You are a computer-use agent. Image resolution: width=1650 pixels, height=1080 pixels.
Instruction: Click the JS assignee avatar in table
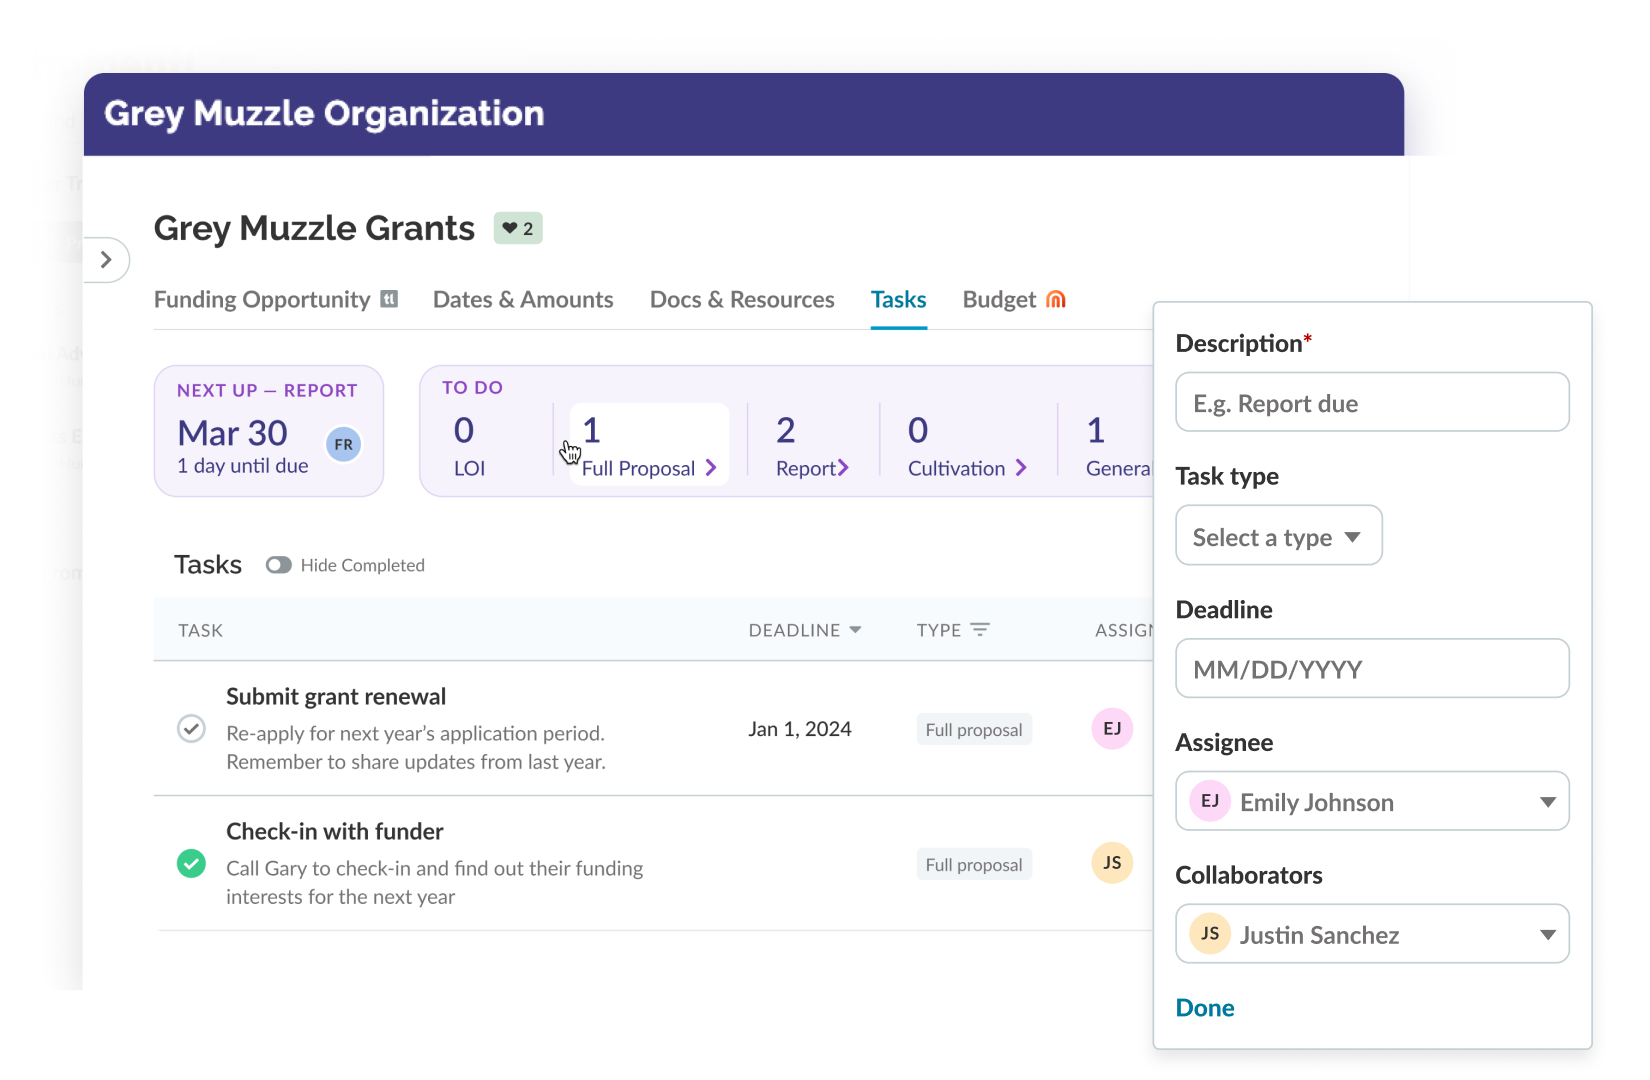[x=1112, y=862]
